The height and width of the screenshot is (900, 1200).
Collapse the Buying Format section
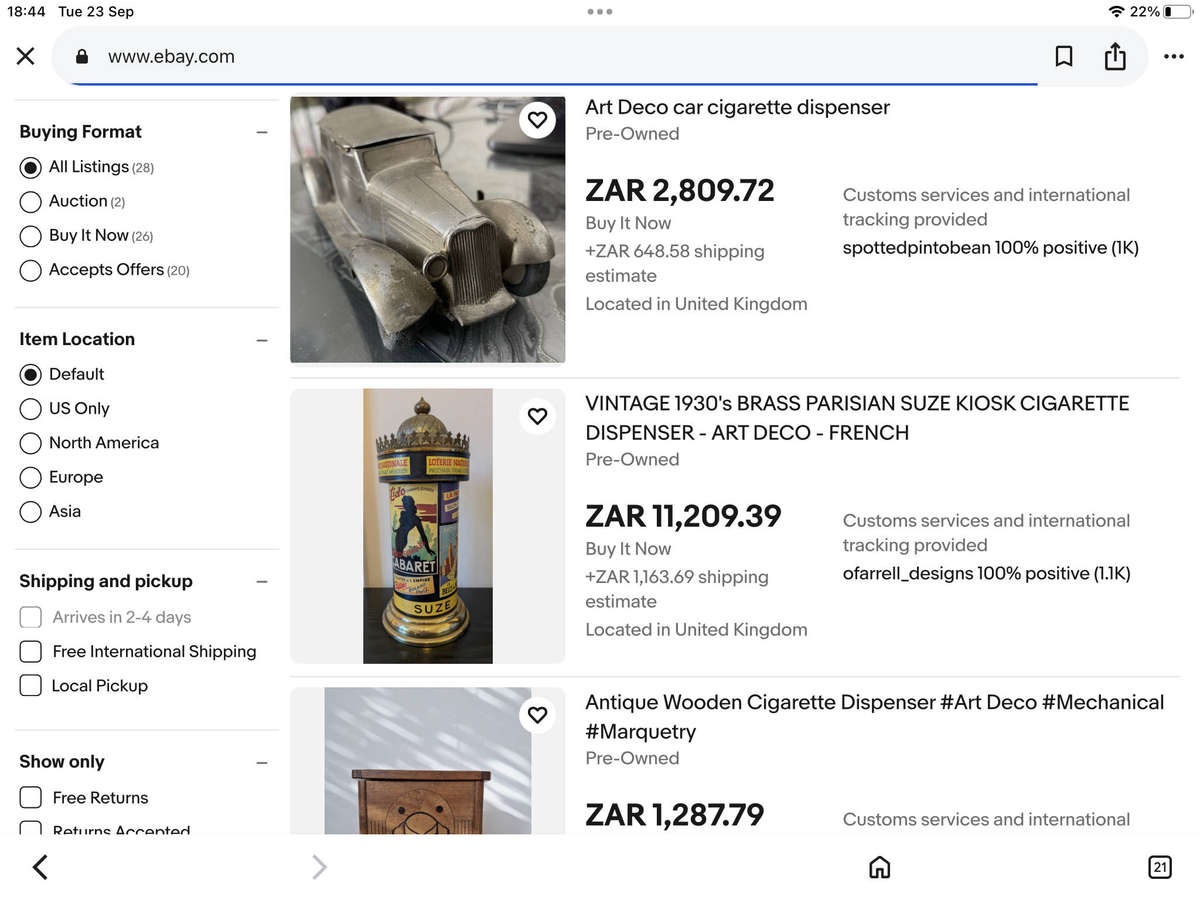tap(262, 132)
